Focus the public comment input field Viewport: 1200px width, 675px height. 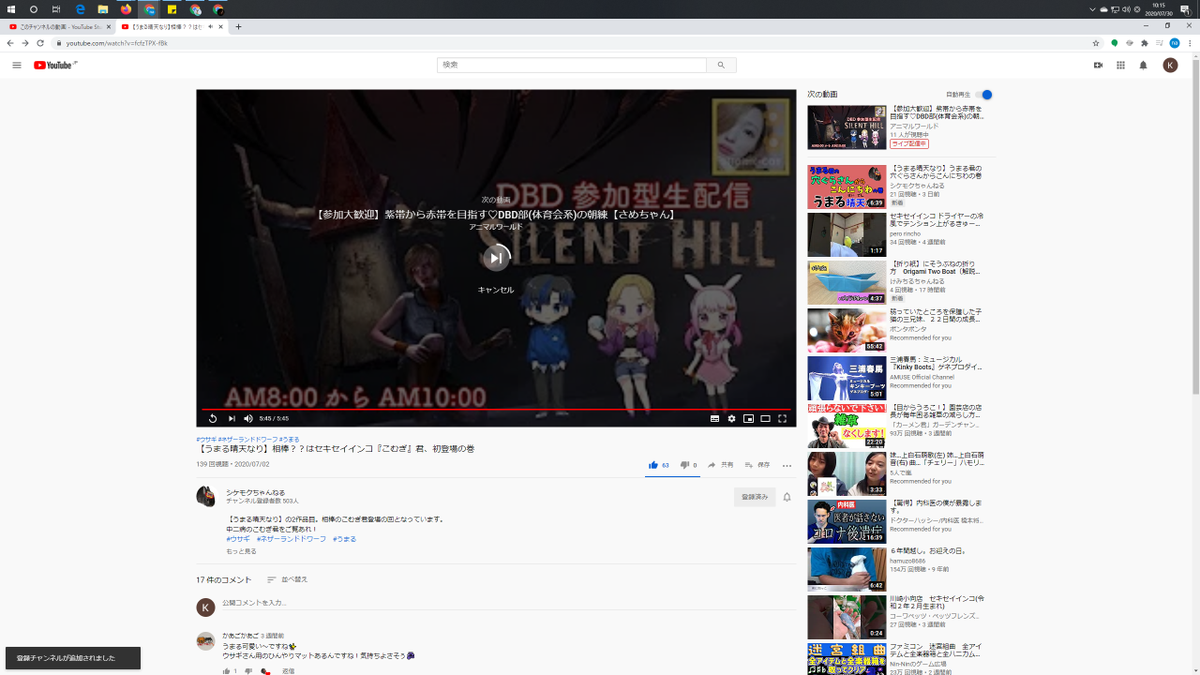pyautogui.click(x=509, y=603)
